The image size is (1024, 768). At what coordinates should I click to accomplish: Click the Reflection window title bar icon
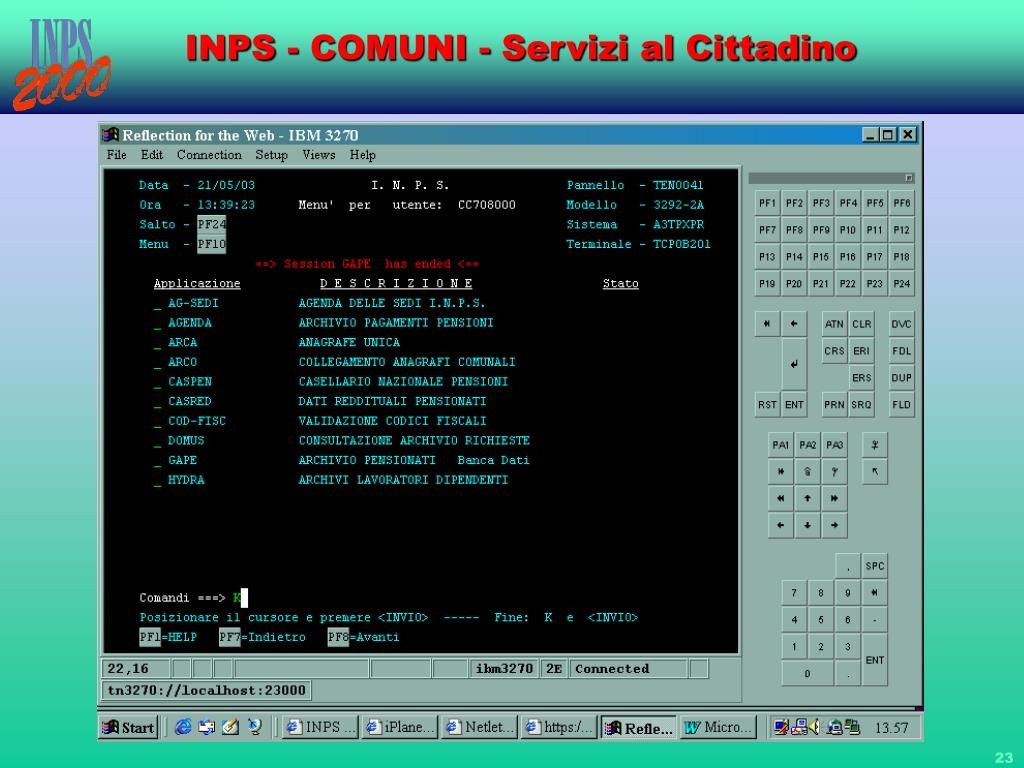[110, 135]
